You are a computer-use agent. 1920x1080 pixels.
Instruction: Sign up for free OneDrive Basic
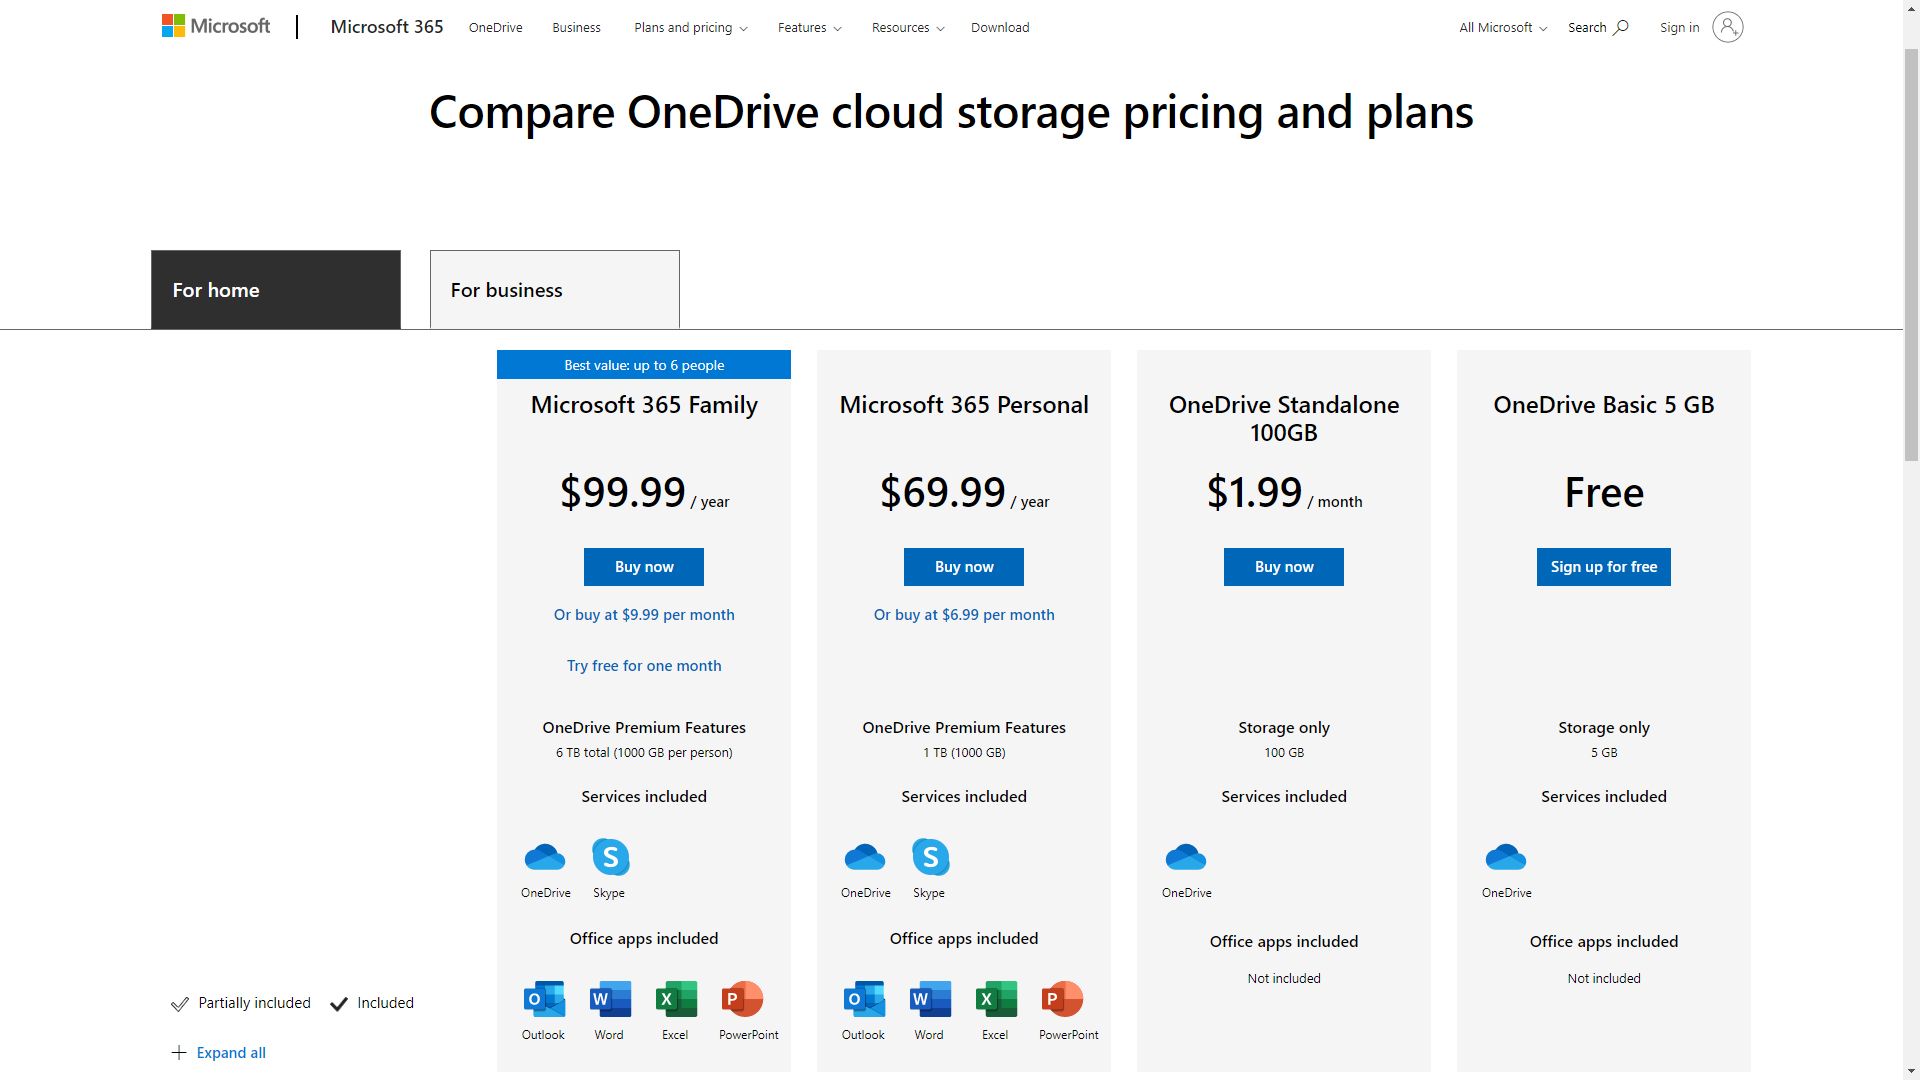(x=1604, y=566)
